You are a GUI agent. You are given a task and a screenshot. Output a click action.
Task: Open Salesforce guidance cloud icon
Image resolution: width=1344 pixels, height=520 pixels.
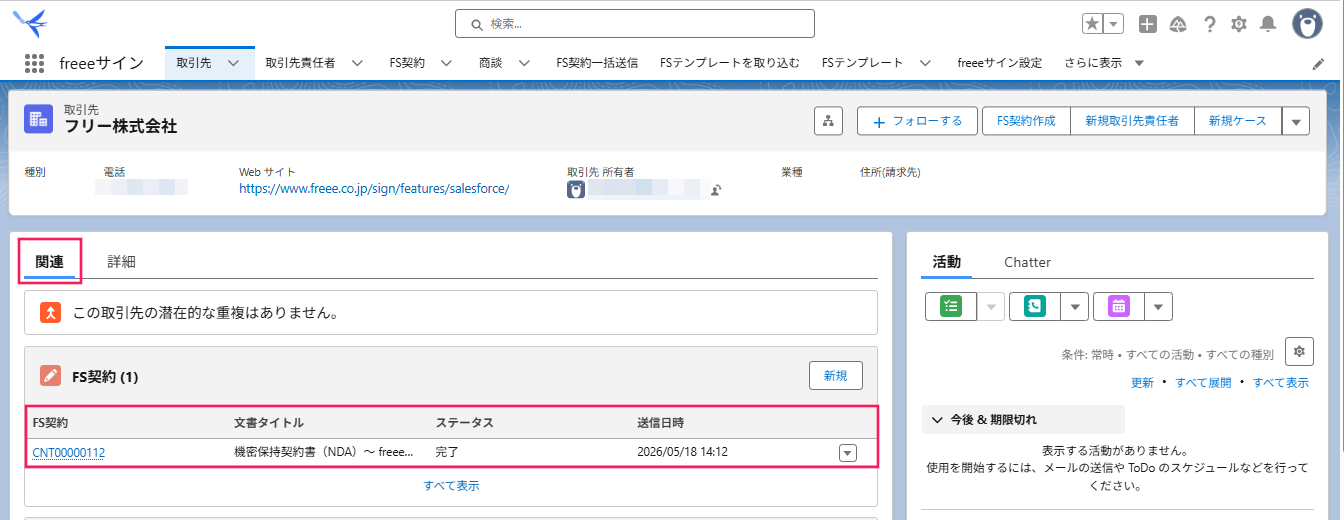tap(1178, 24)
